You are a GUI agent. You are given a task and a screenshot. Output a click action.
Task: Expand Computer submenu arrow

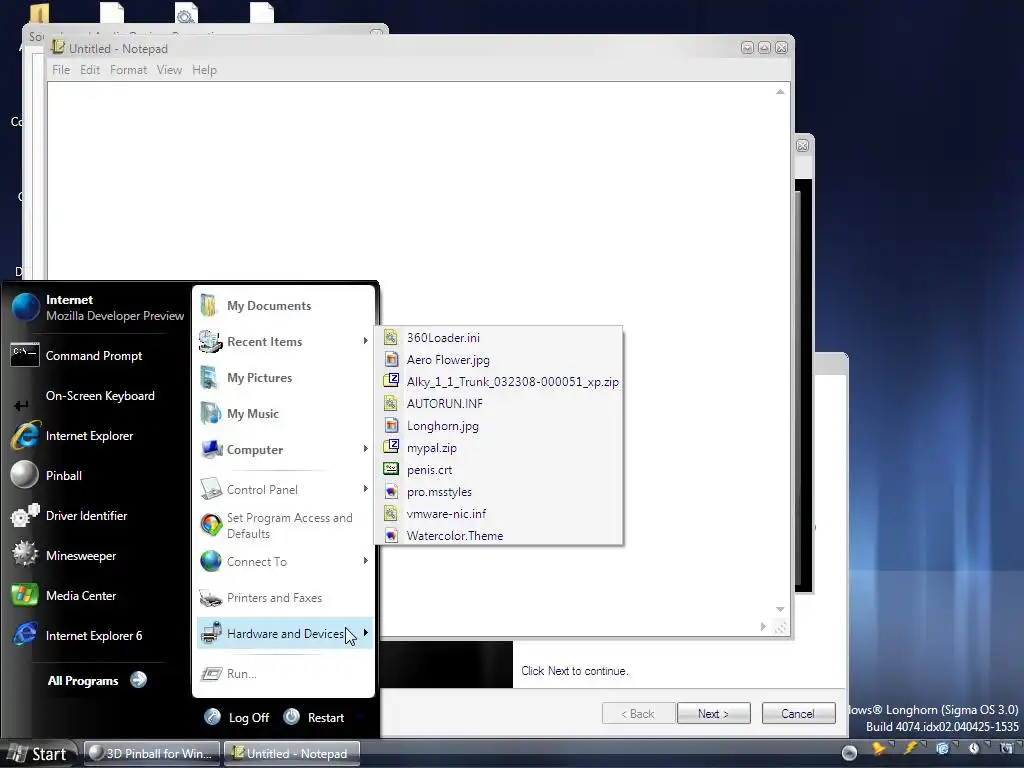click(x=365, y=449)
